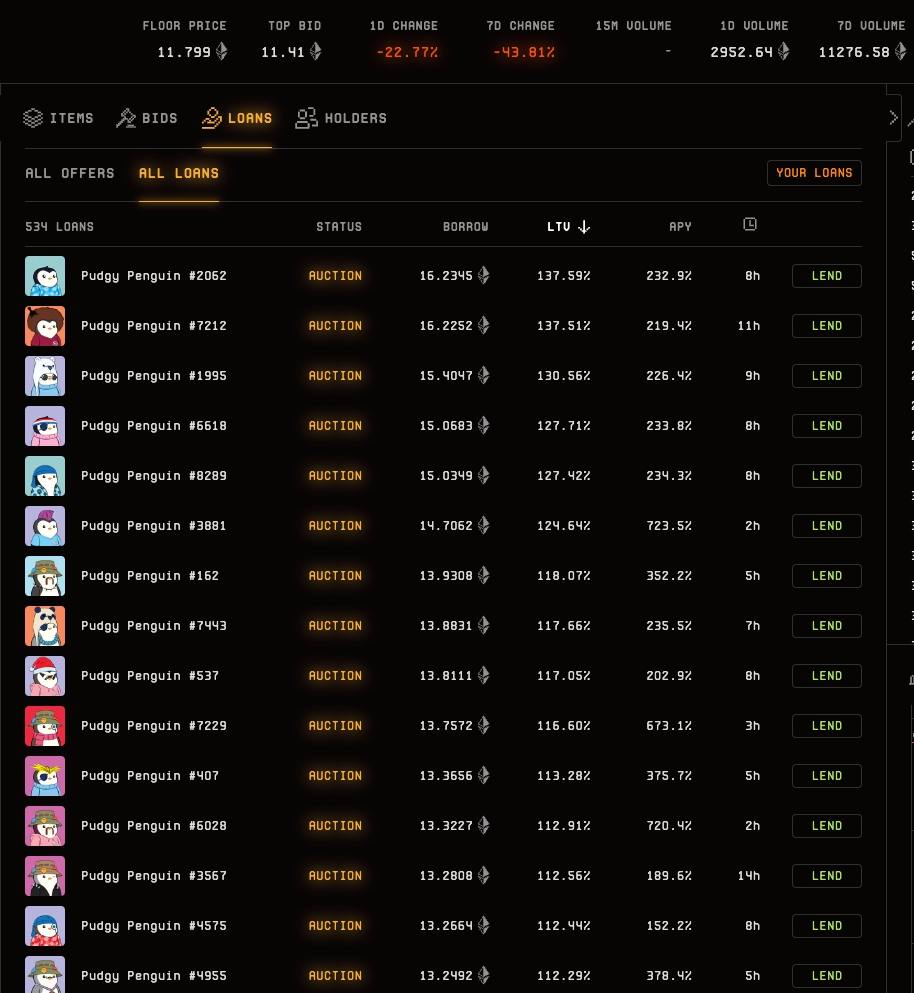The image size is (914, 993).
Task: Open Pudgy Penguin #3881 thumbnail
Action: pos(45,526)
